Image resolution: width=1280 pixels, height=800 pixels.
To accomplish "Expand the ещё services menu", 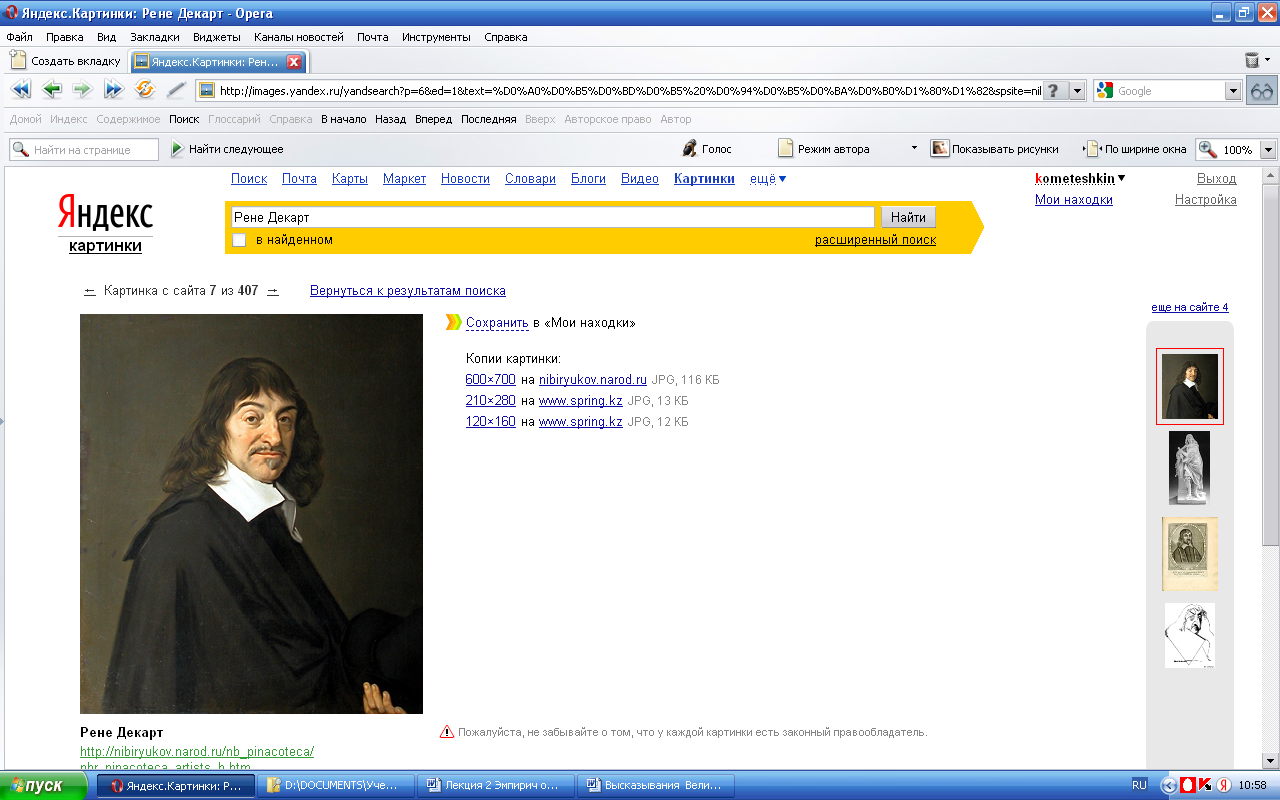I will click(x=768, y=179).
